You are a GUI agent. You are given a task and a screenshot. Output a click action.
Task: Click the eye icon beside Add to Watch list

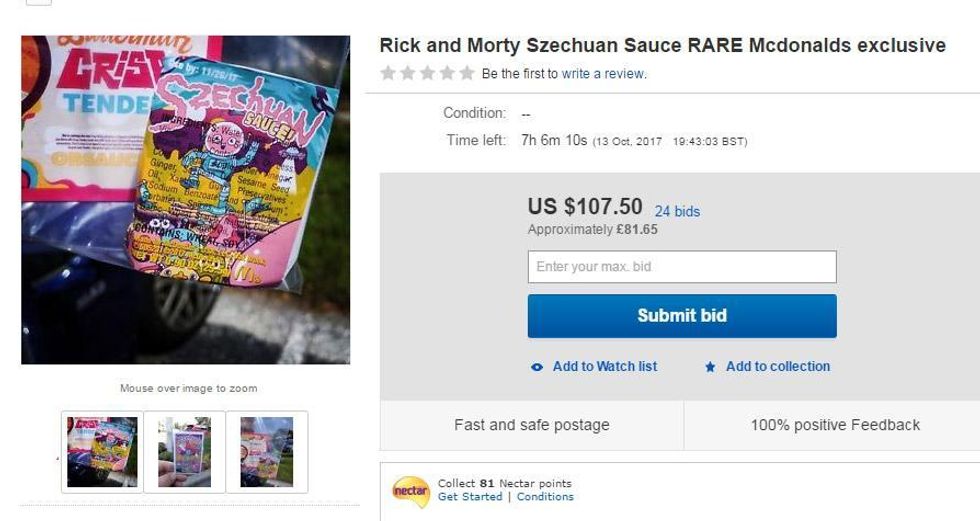click(x=537, y=367)
